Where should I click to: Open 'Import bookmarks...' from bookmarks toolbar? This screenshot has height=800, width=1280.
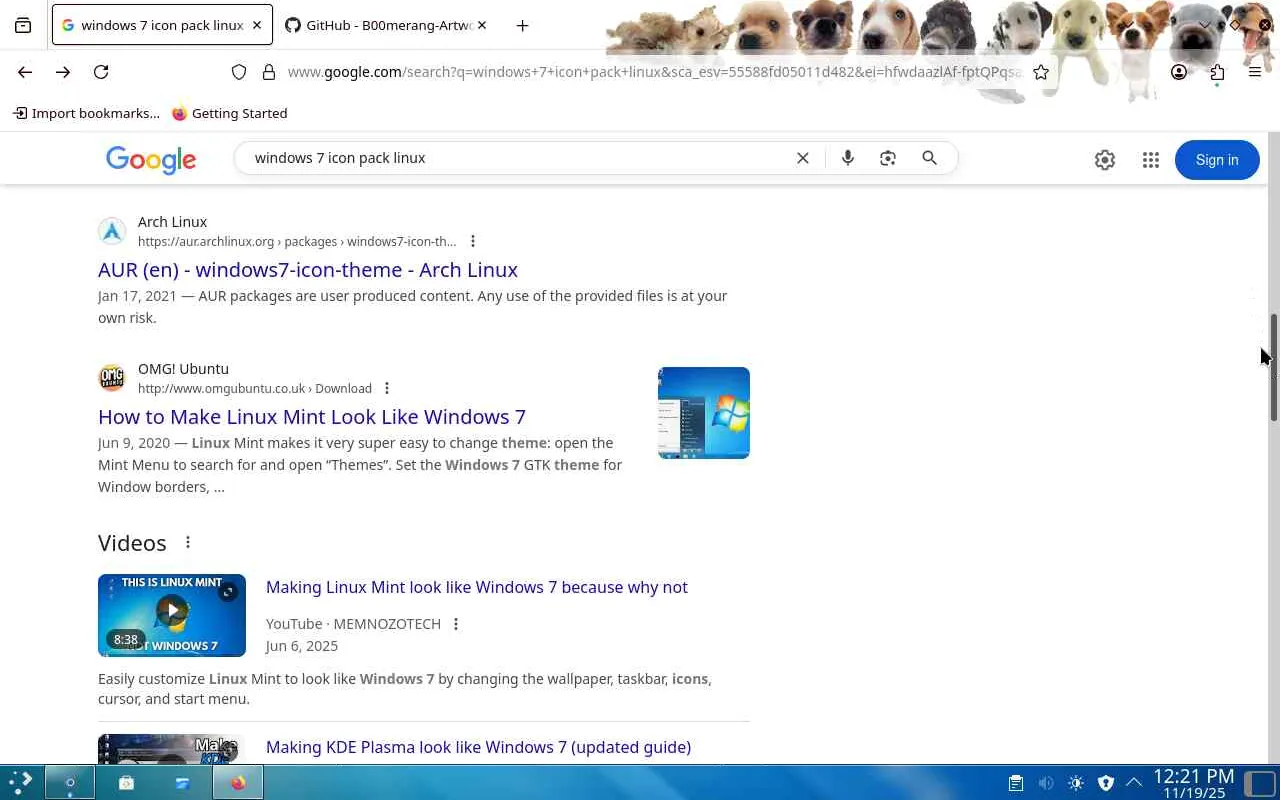tap(86, 113)
